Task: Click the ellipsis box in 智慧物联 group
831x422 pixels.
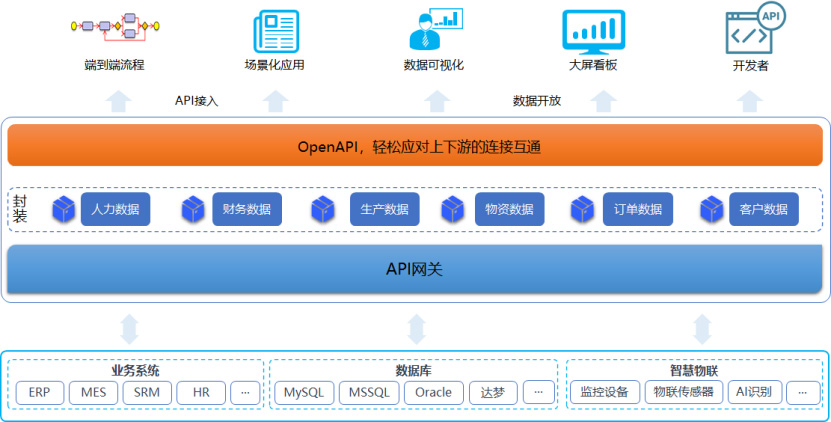Action: coord(802,393)
